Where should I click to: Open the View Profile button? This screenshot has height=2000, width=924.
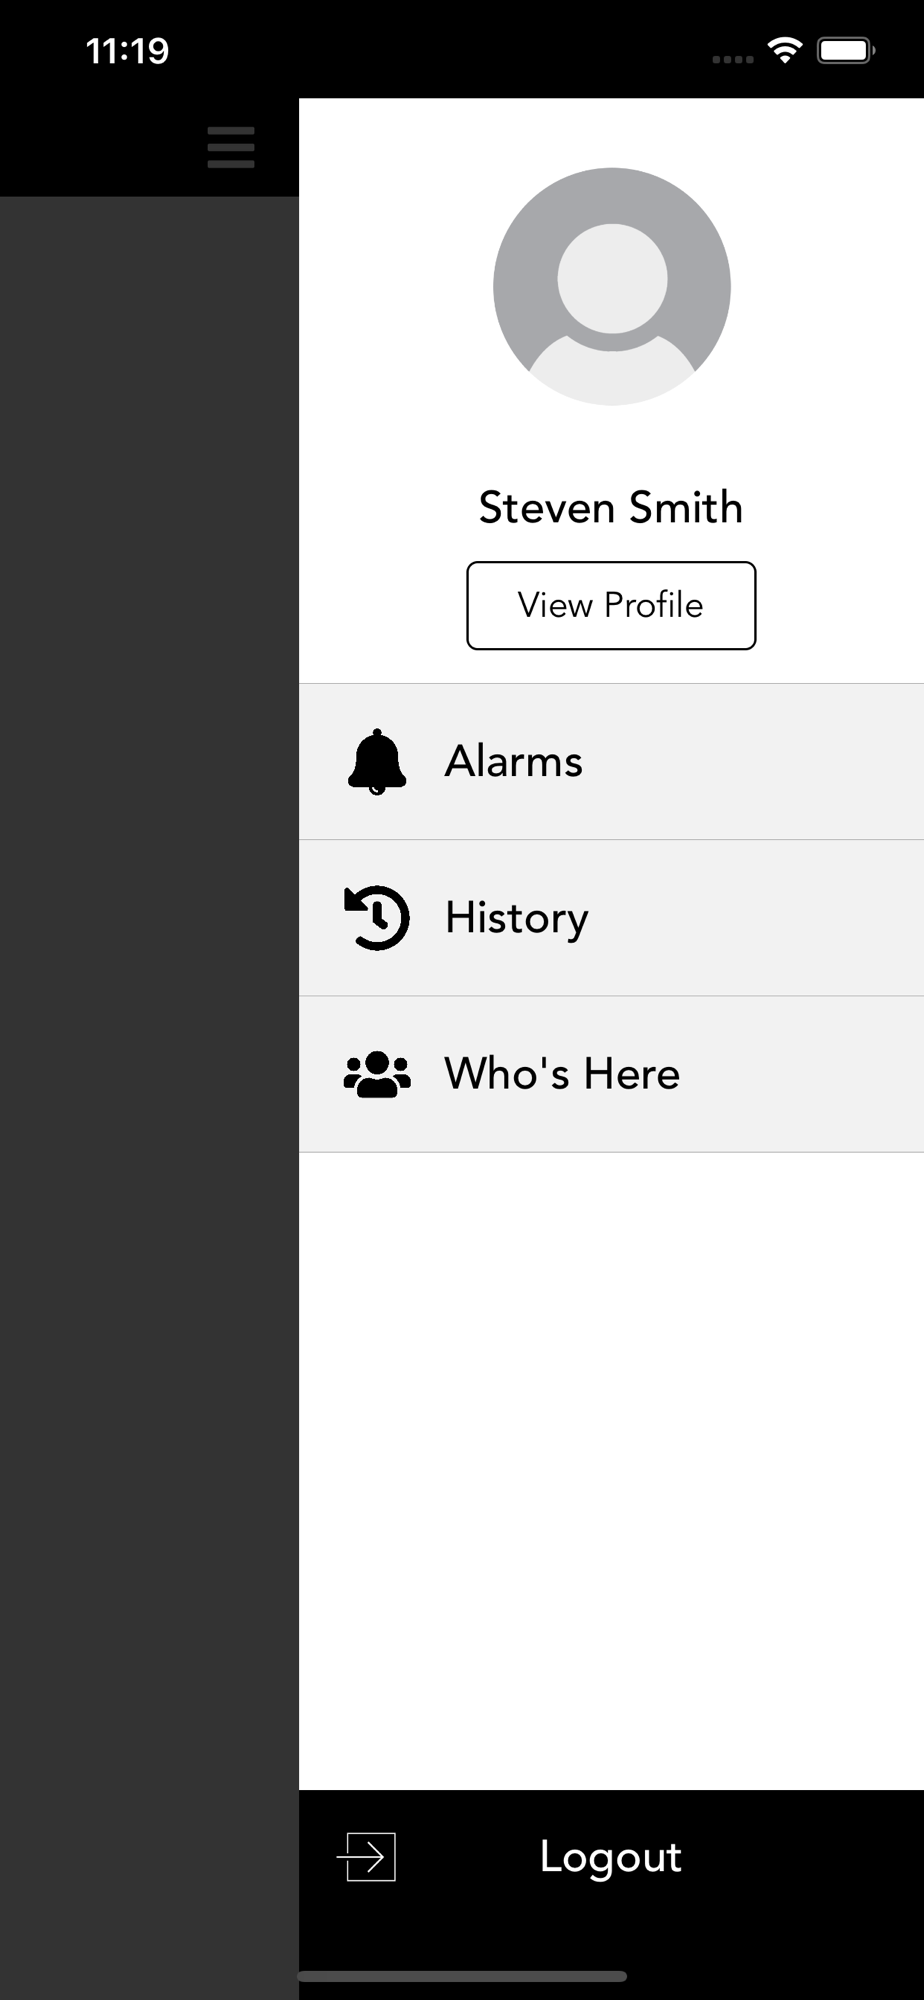[611, 606]
